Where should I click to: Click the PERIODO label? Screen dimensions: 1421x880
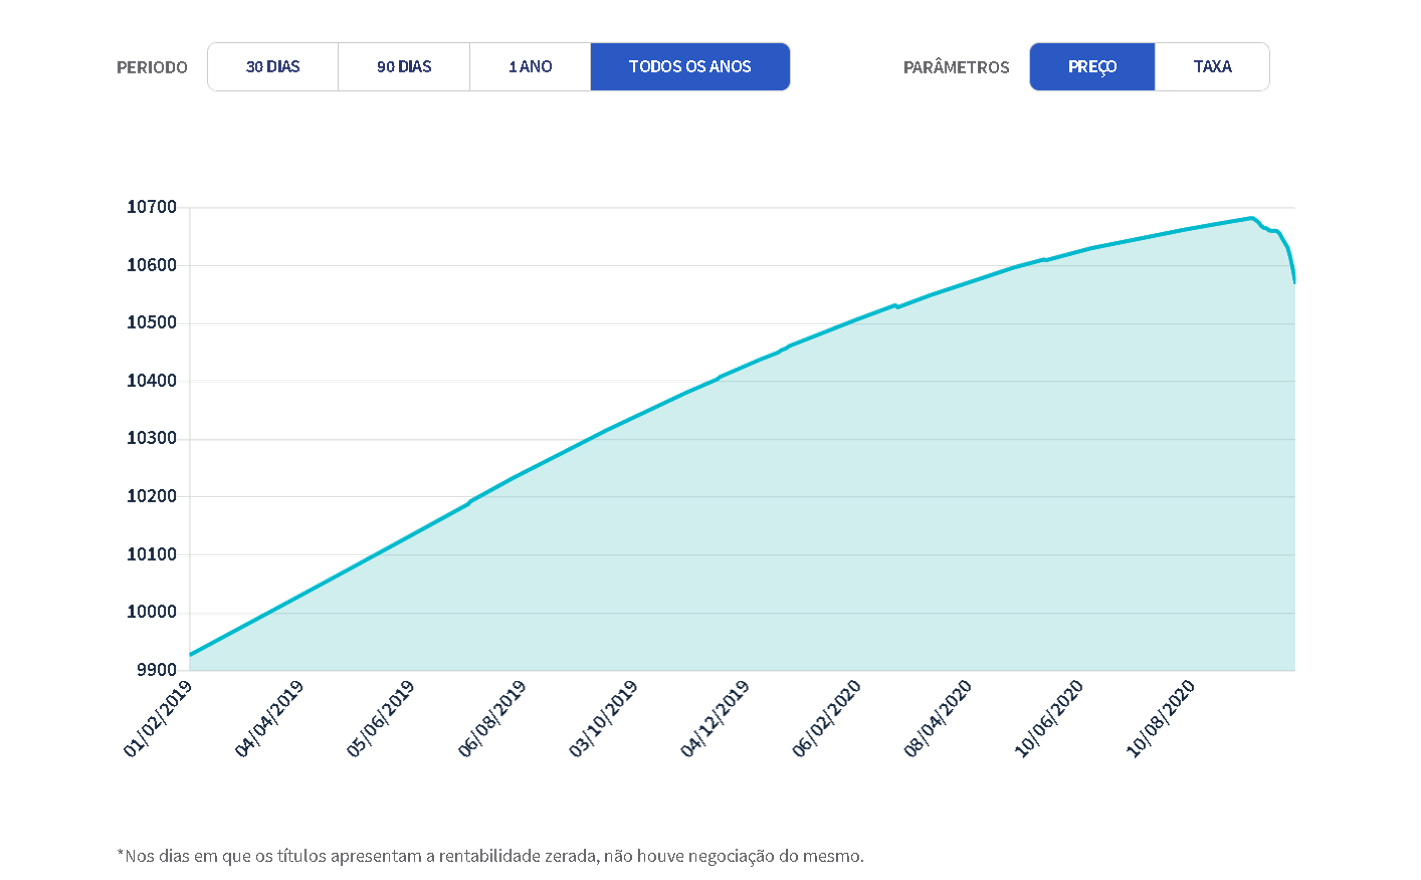tap(152, 67)
